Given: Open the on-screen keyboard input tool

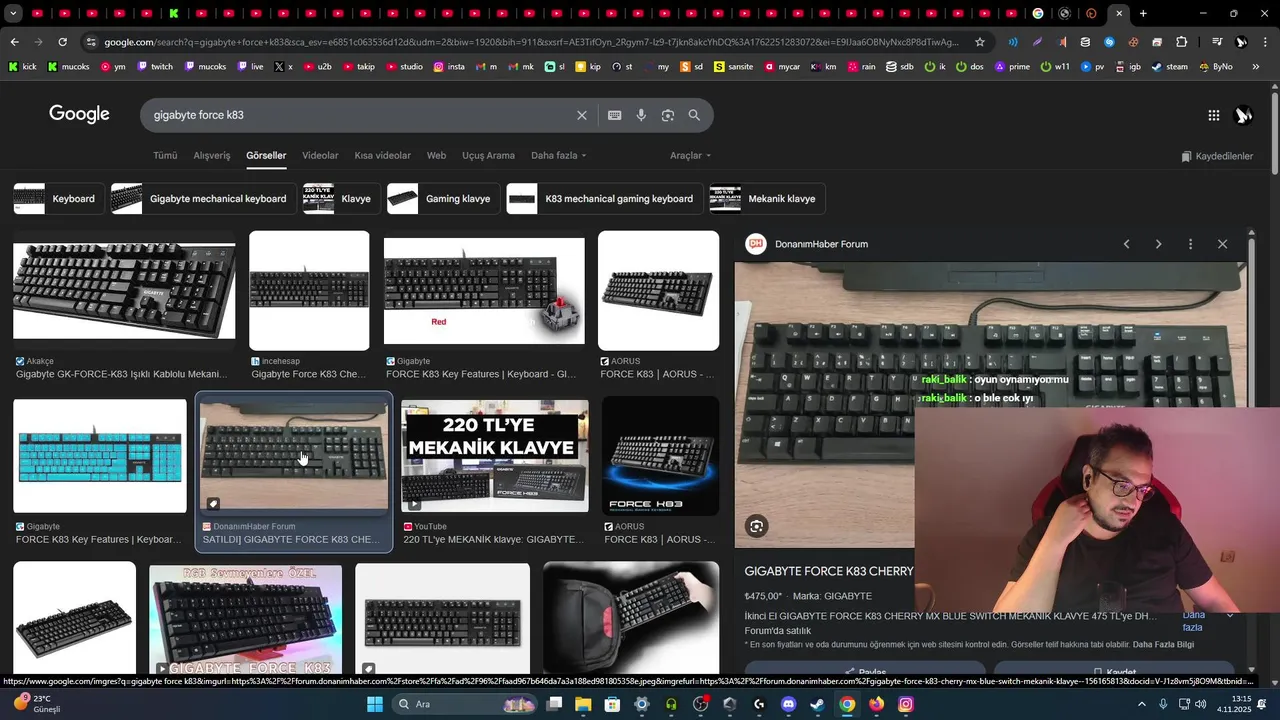Looking at the screenshot, I should coord(615,115).
